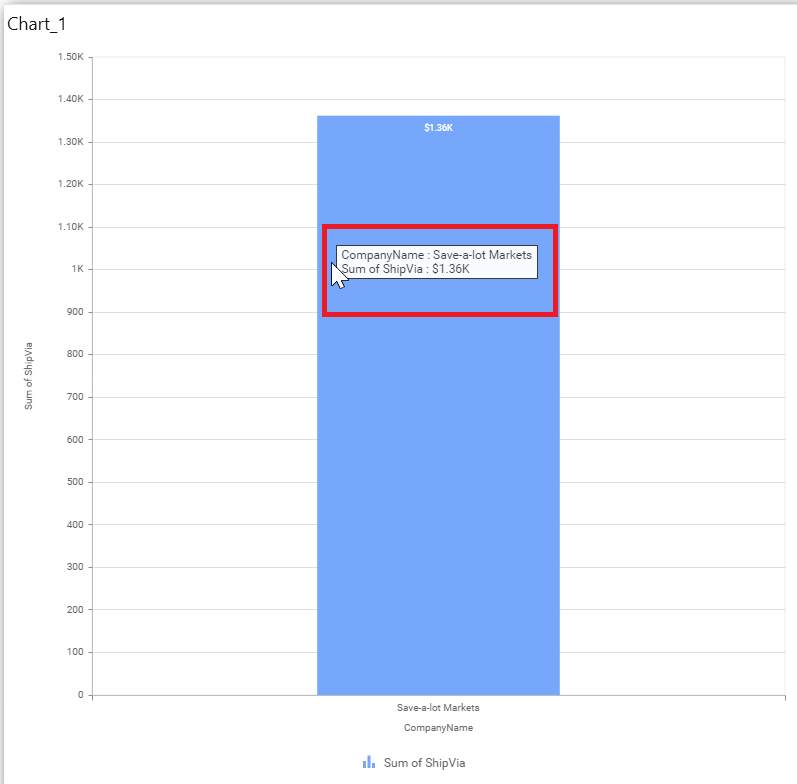Click the '400' y-axis tick label
The image size is (797, 784).
click(75, 524)
